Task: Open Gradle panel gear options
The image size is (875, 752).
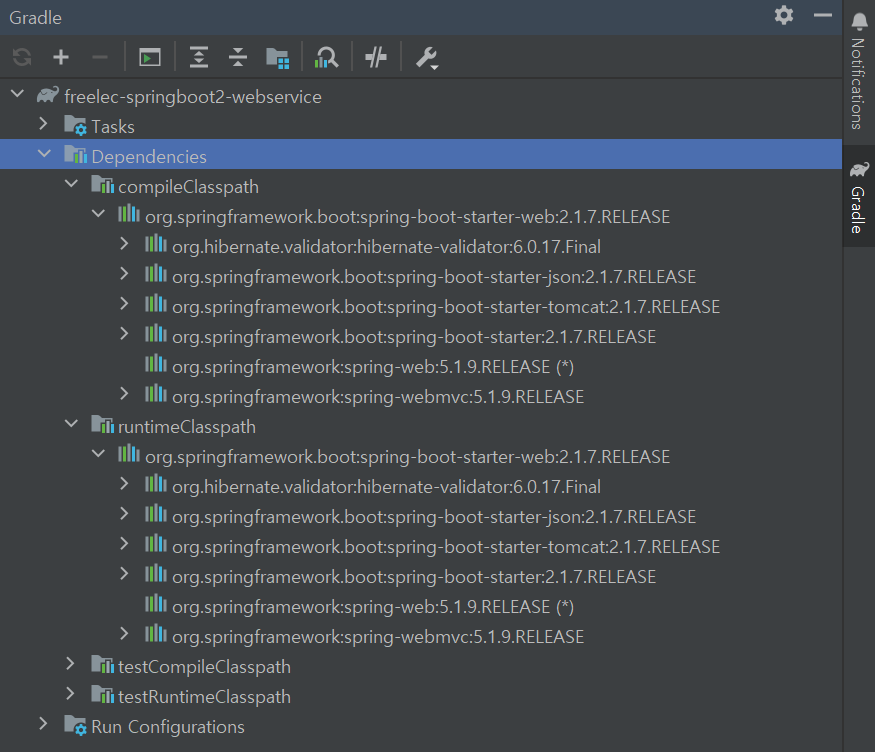Action: [784, 16]
